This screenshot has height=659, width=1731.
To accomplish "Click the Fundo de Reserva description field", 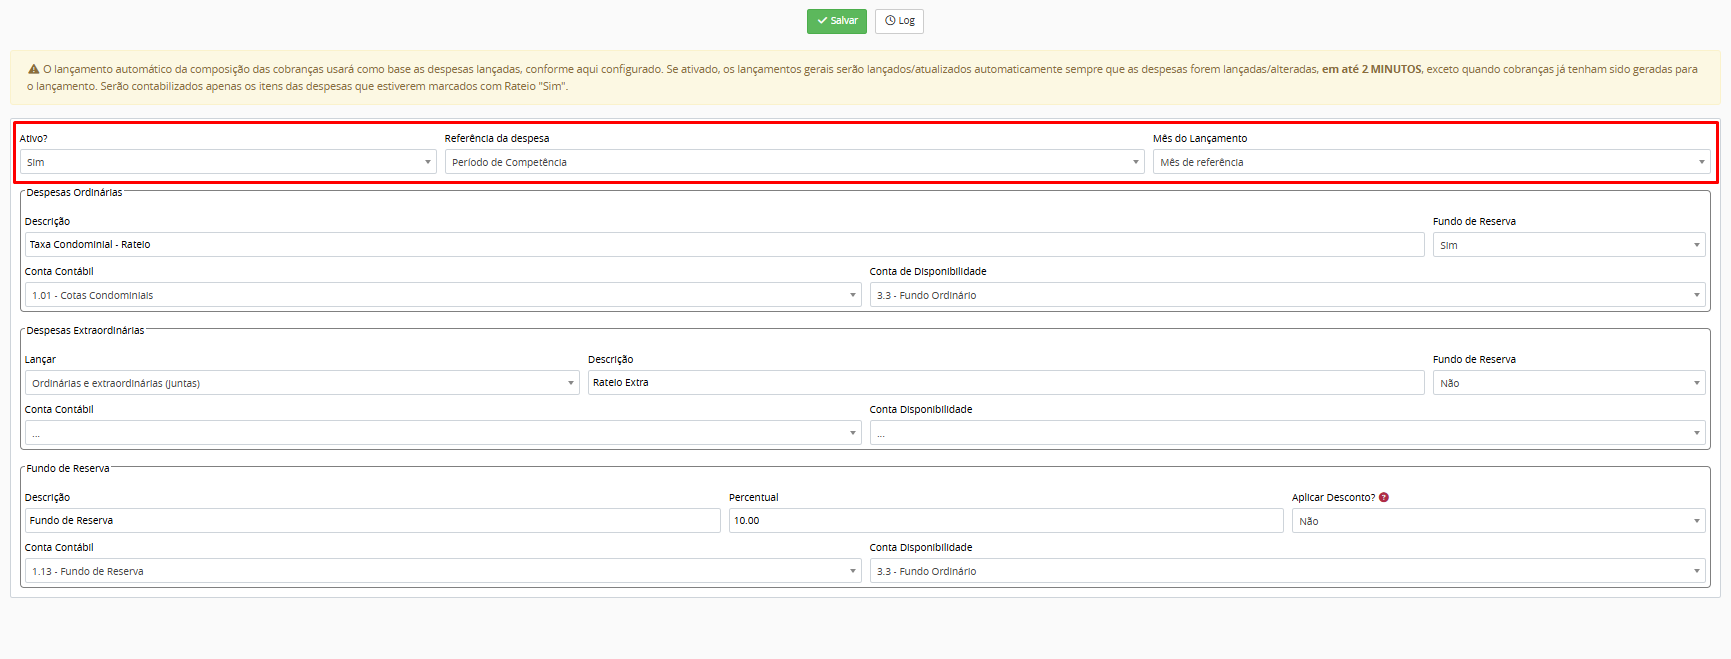I will click(372, 521).
